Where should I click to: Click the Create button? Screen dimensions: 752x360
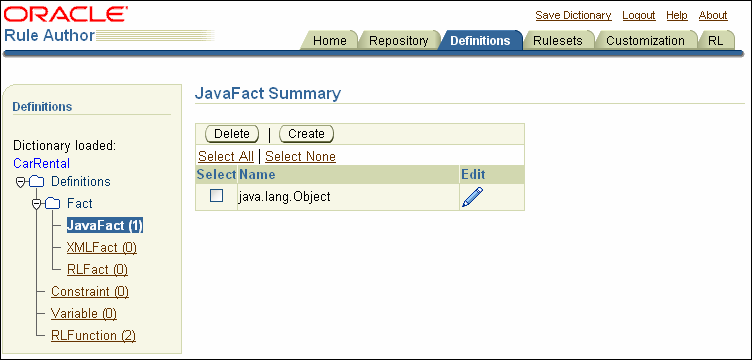point(306,134)
